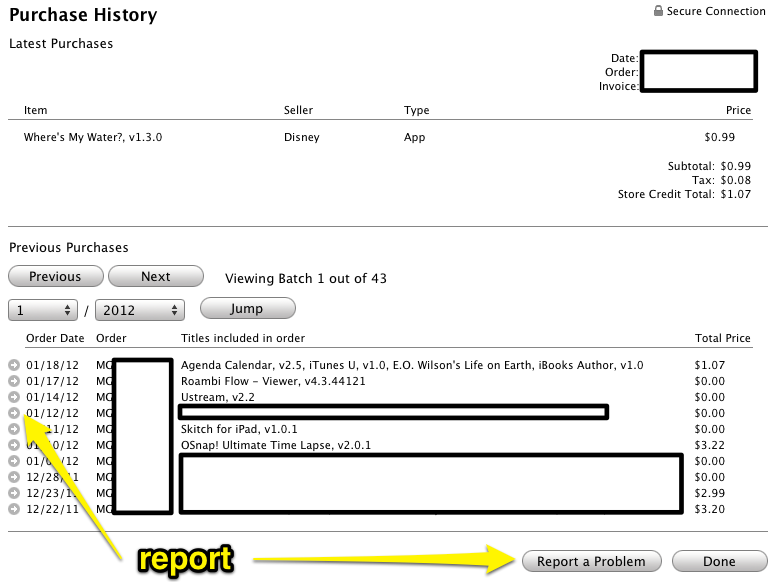Screen dimensions: 774x582
Task: Open arrow icon beside 12/23/11 order
Action: pos(14,493)
